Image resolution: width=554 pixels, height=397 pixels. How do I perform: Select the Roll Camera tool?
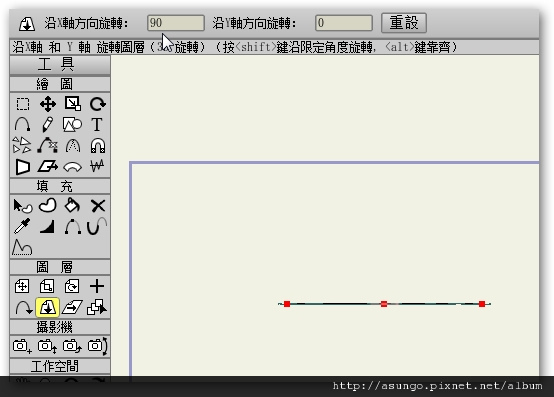tap(72, 346)
